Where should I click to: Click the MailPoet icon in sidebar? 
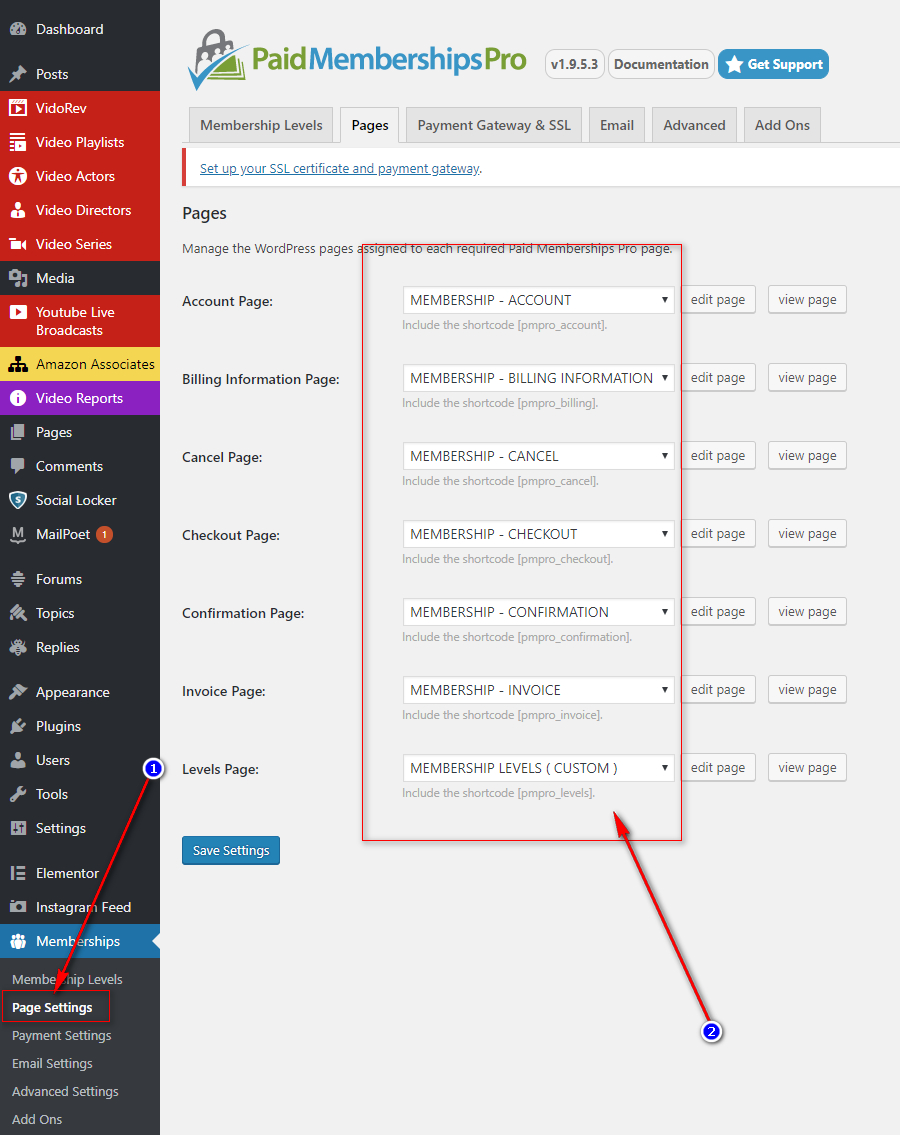[x=18, y=534]
